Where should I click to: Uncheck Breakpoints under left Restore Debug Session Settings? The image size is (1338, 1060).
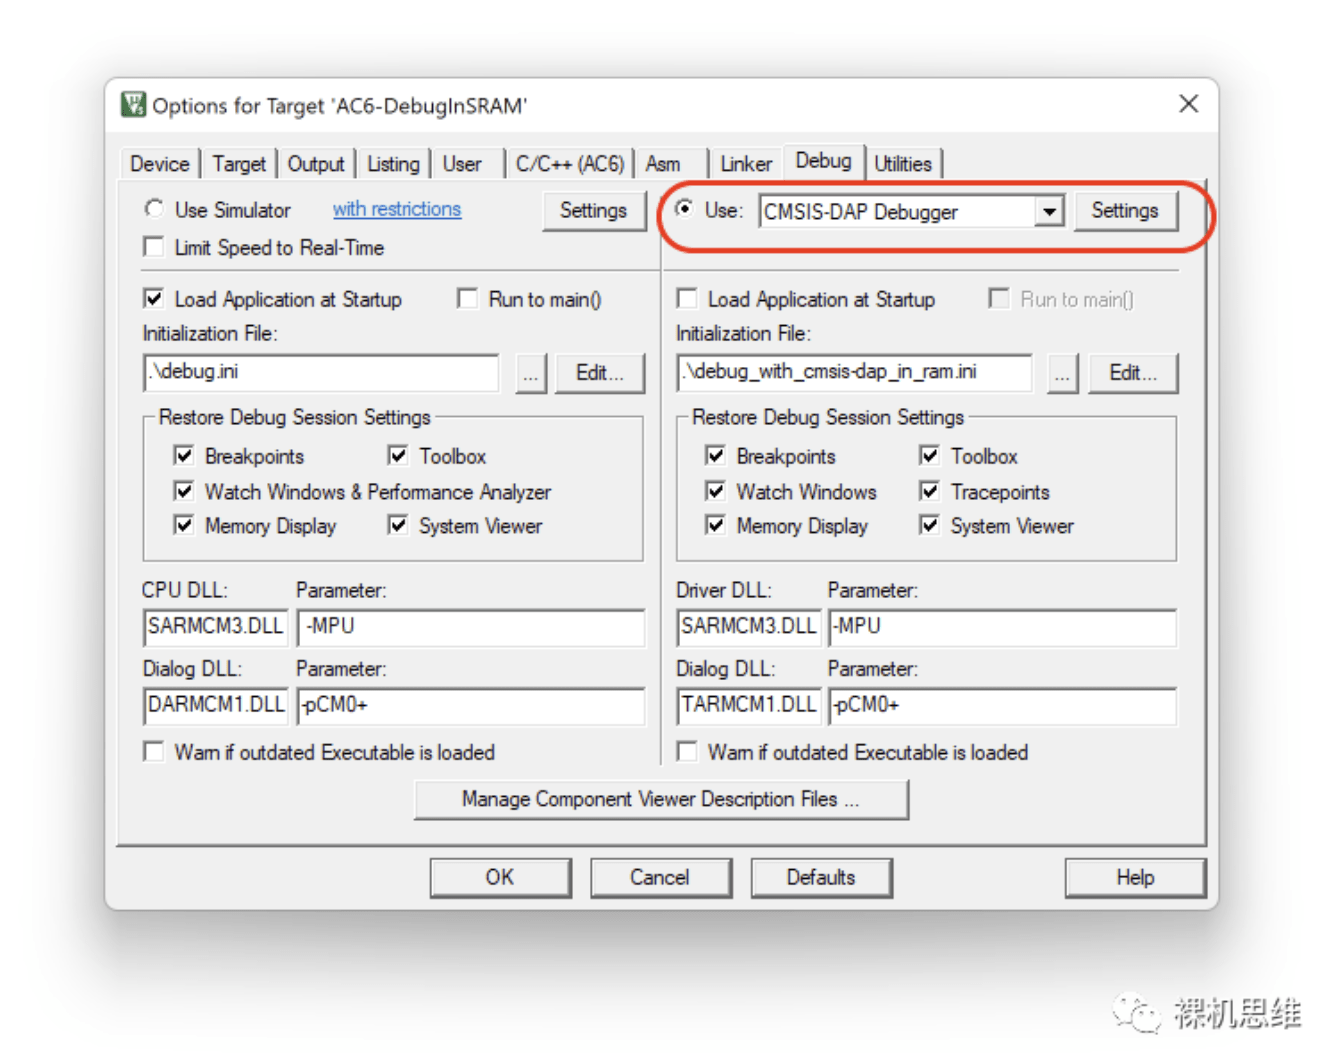click(x=185, y=456)
